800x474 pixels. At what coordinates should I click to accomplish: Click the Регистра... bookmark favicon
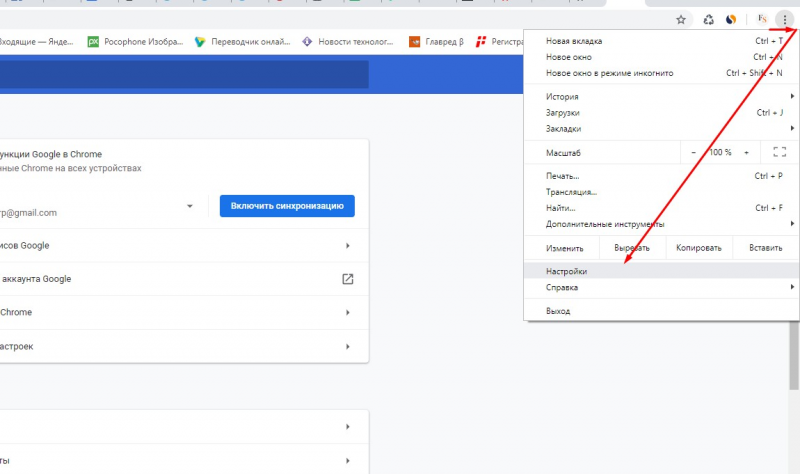pyautogui.click(x=481, y=42)
